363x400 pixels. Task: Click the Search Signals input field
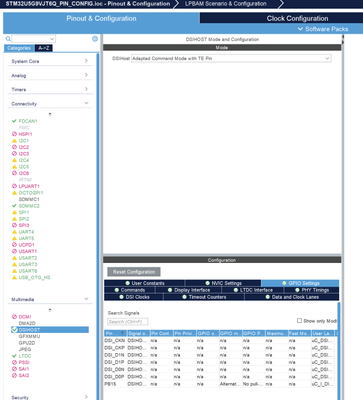click(x=128, y=322)
